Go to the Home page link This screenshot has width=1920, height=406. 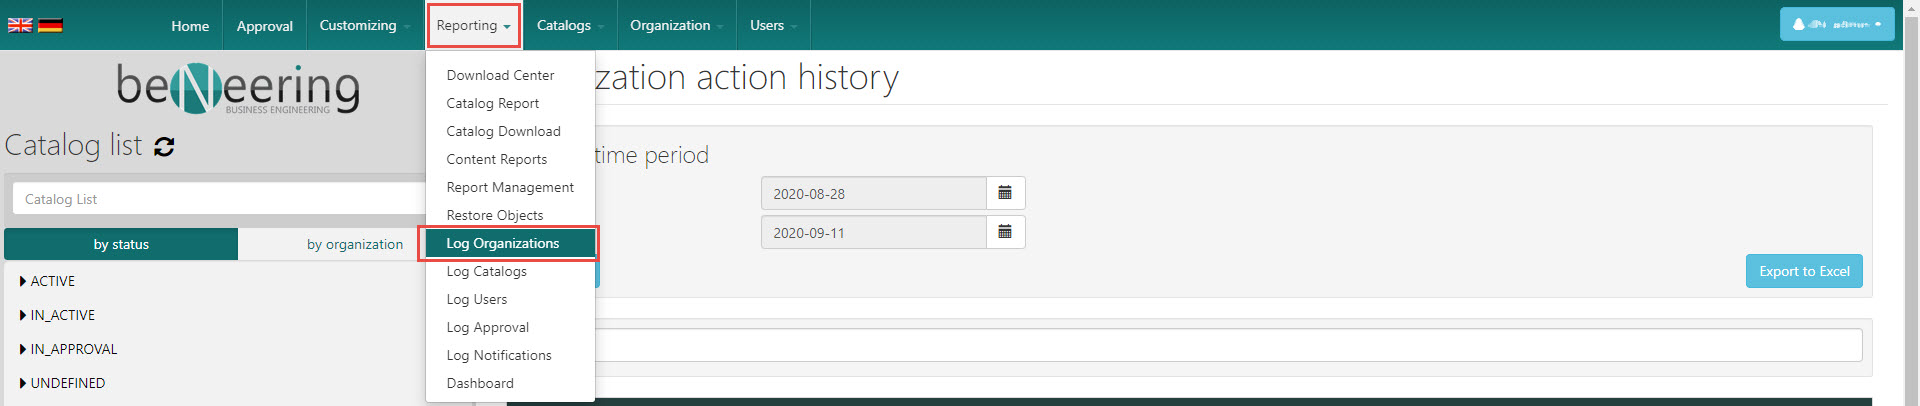point(190,26)
